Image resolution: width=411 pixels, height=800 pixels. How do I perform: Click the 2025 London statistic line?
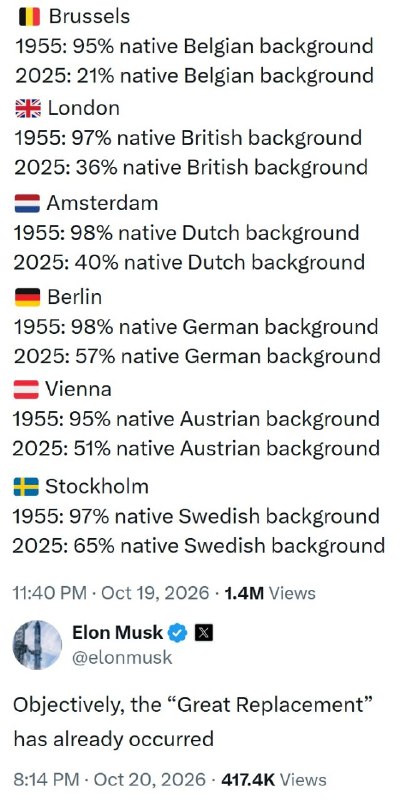190,167
